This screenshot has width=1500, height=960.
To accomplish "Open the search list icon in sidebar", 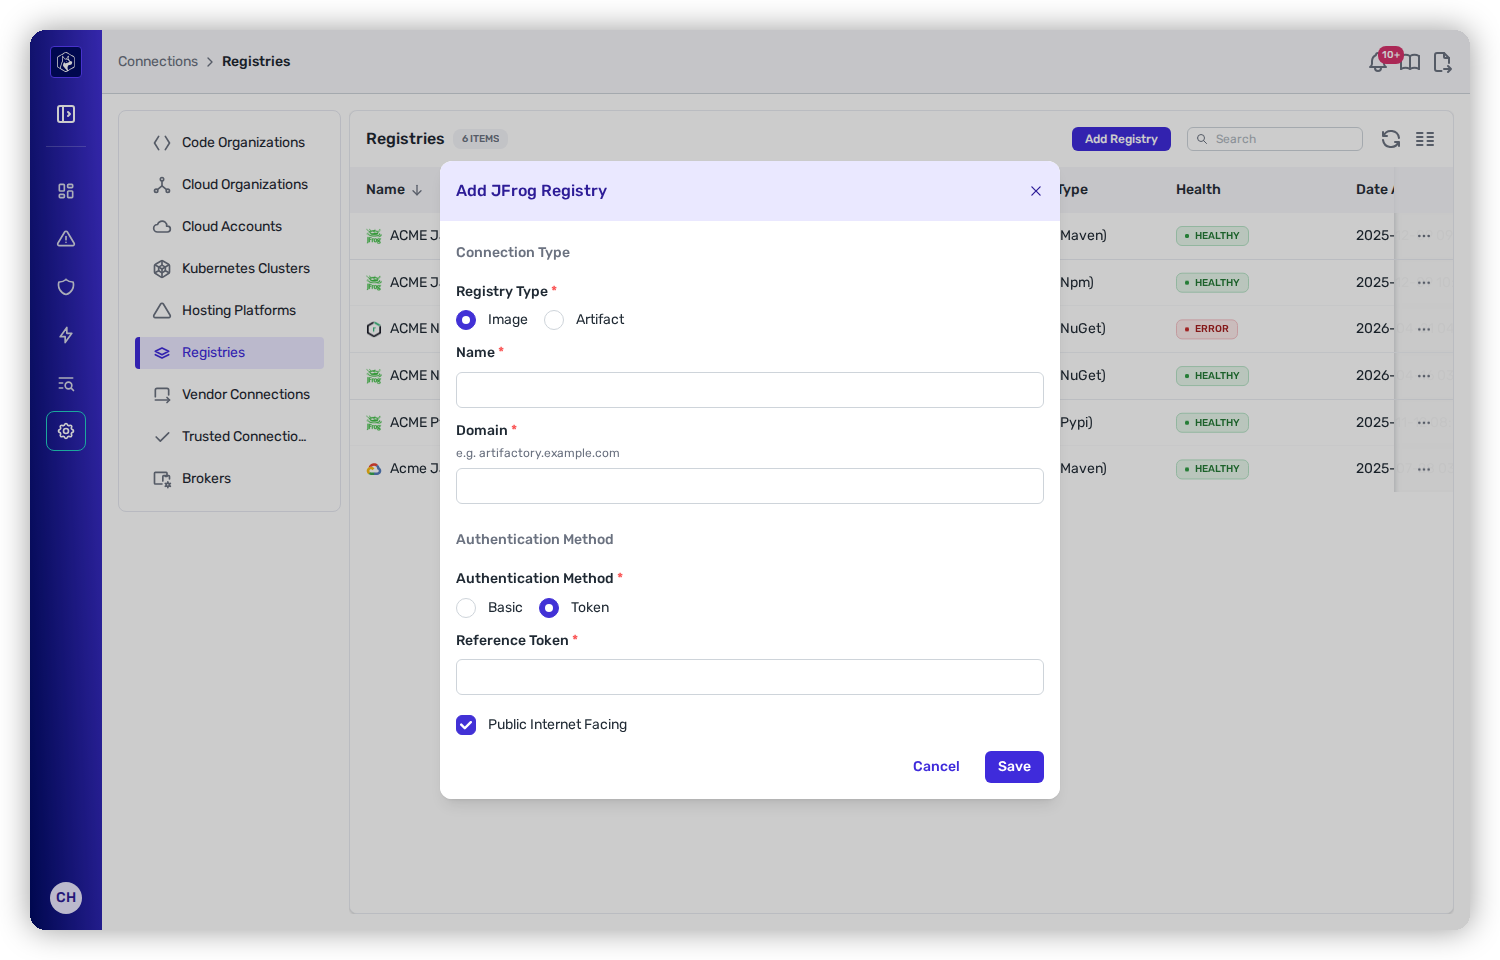I will point(66,383).
